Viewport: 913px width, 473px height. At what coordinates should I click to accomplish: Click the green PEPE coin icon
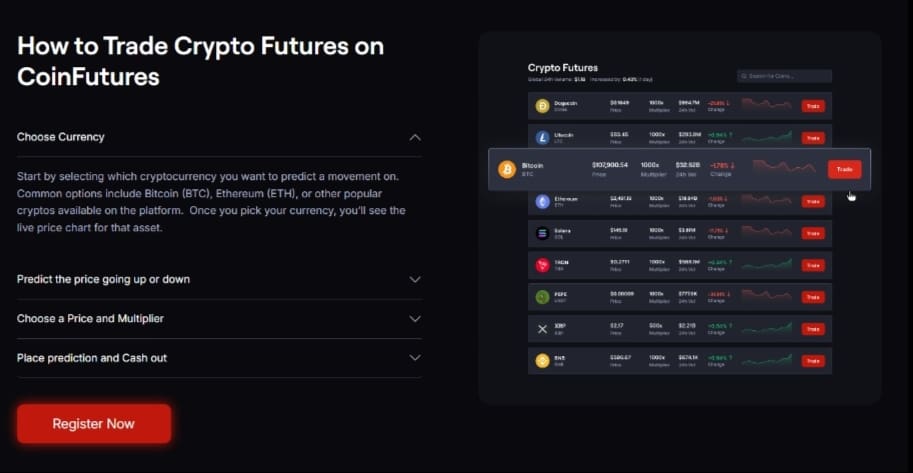click(x=543, y=297)
